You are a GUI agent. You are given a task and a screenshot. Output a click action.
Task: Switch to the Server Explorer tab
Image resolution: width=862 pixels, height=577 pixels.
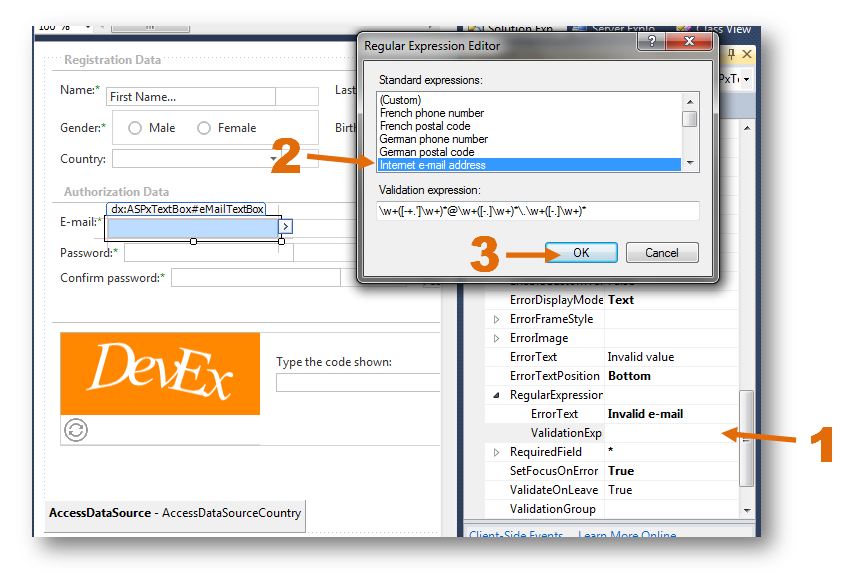click(615, 29)
